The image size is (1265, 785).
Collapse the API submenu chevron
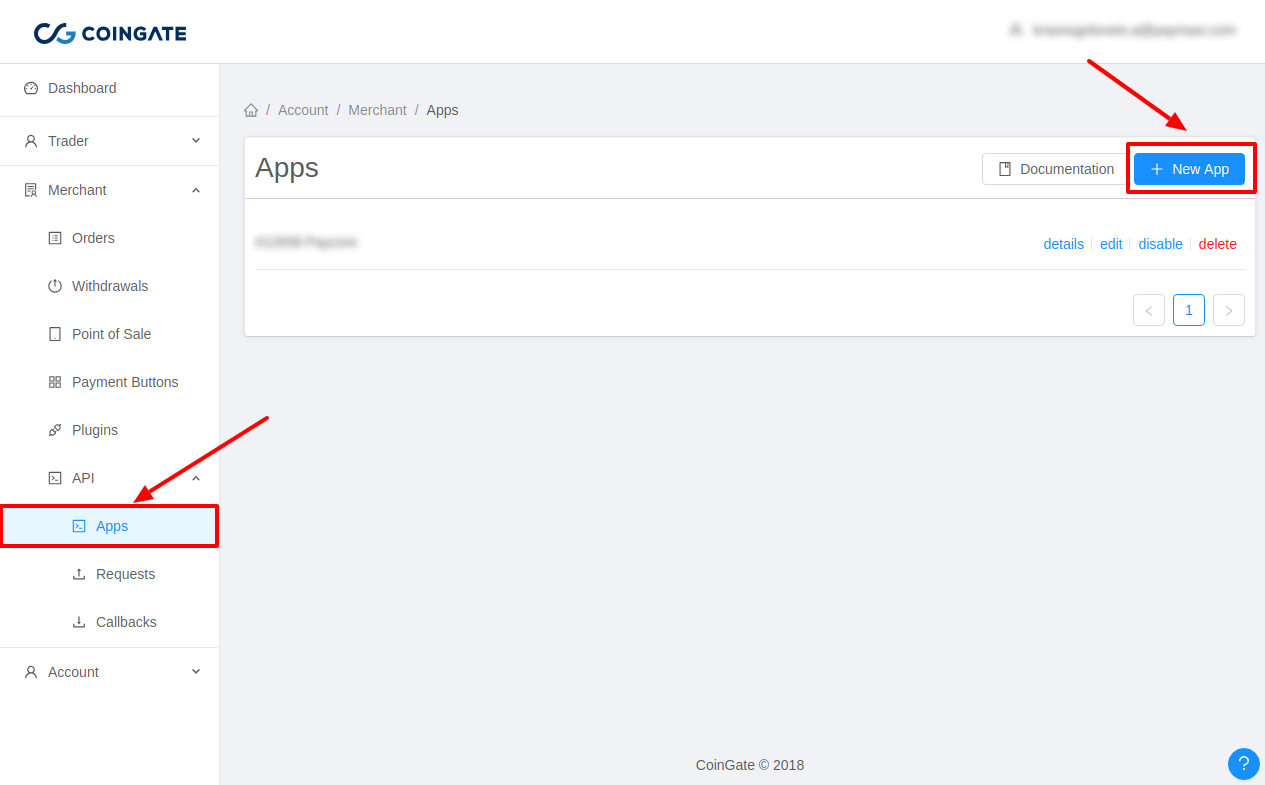point(196,478)
